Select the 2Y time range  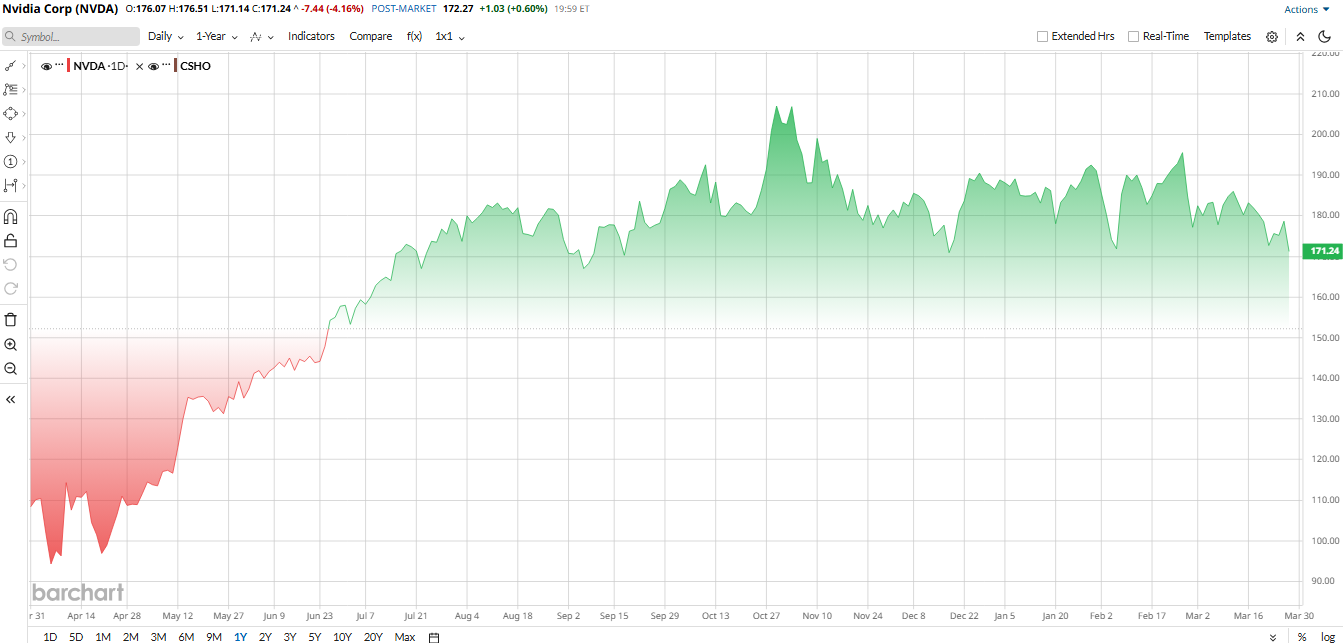(x=265, y=637)
